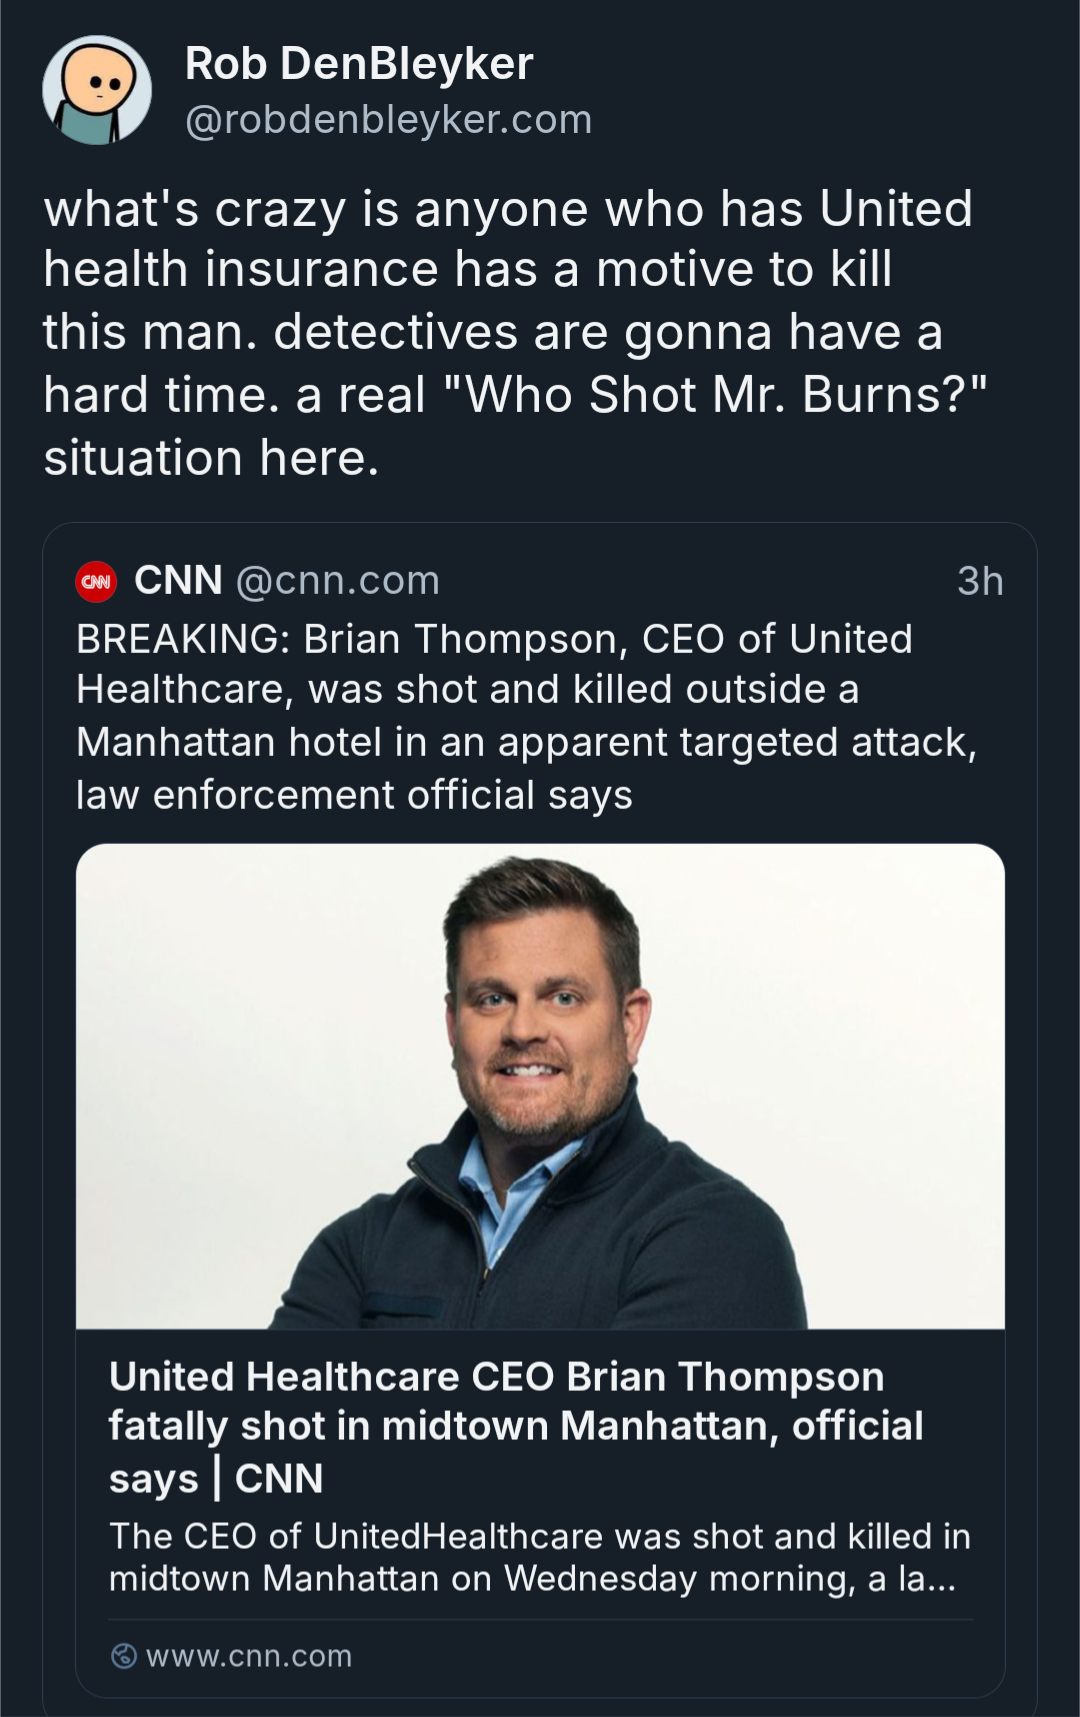Click the Rob DenBleyker display name

click(x=359, y=64)
